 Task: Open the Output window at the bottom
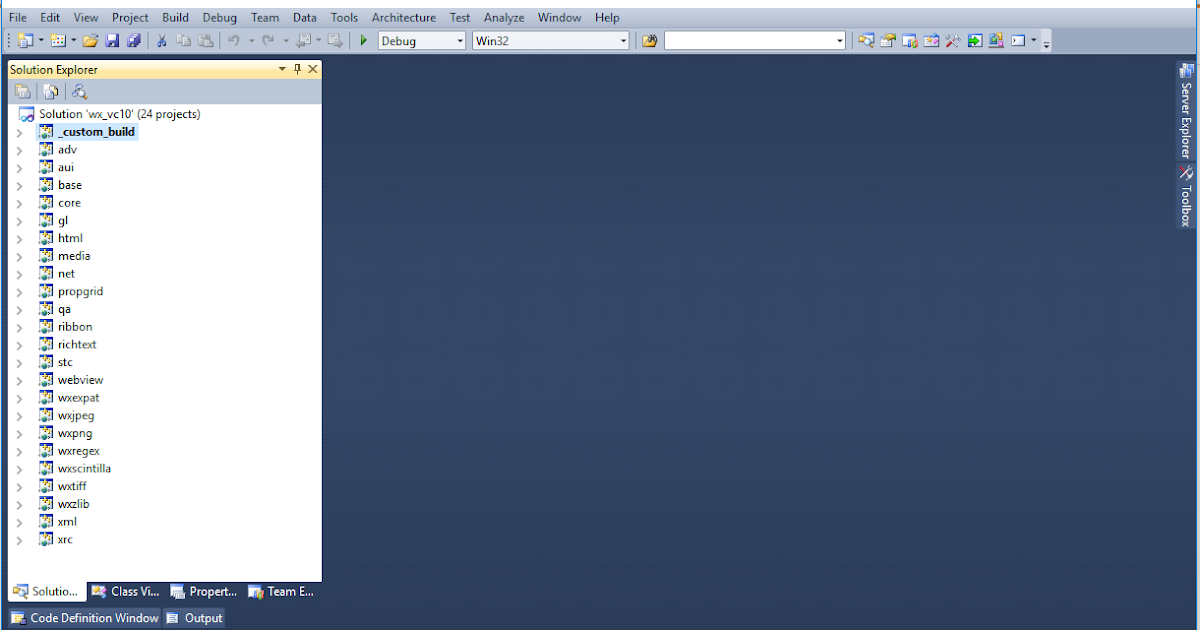[193, 617]
